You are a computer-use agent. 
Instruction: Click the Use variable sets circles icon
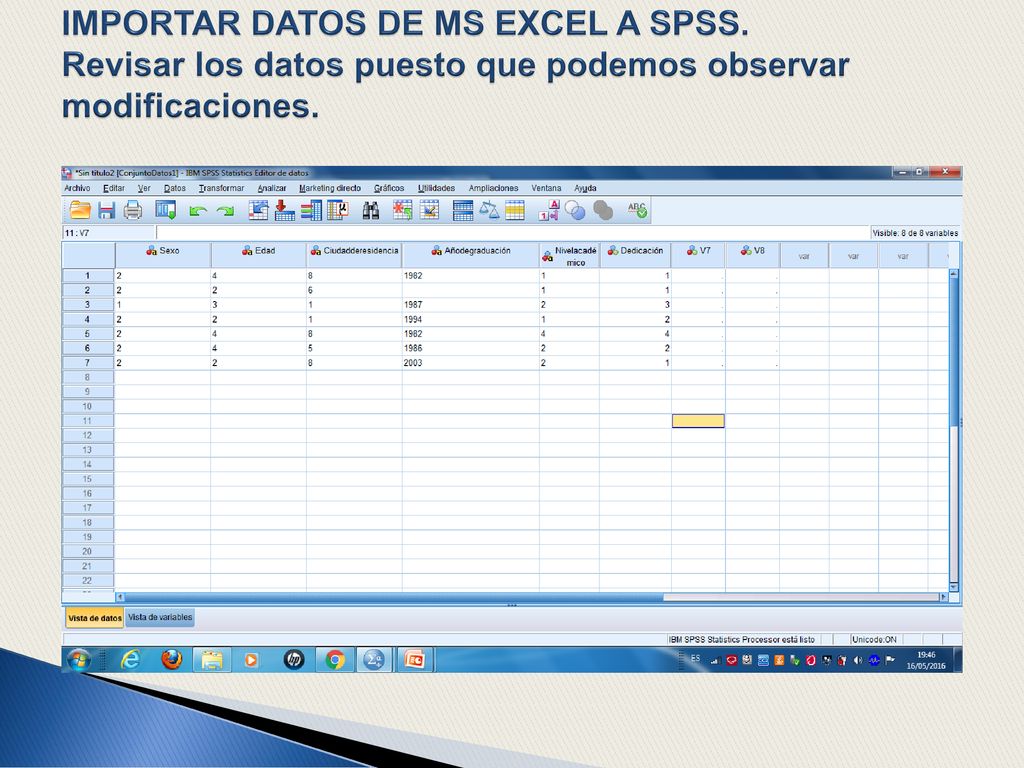pyautogui.click(x=575, y=210)
